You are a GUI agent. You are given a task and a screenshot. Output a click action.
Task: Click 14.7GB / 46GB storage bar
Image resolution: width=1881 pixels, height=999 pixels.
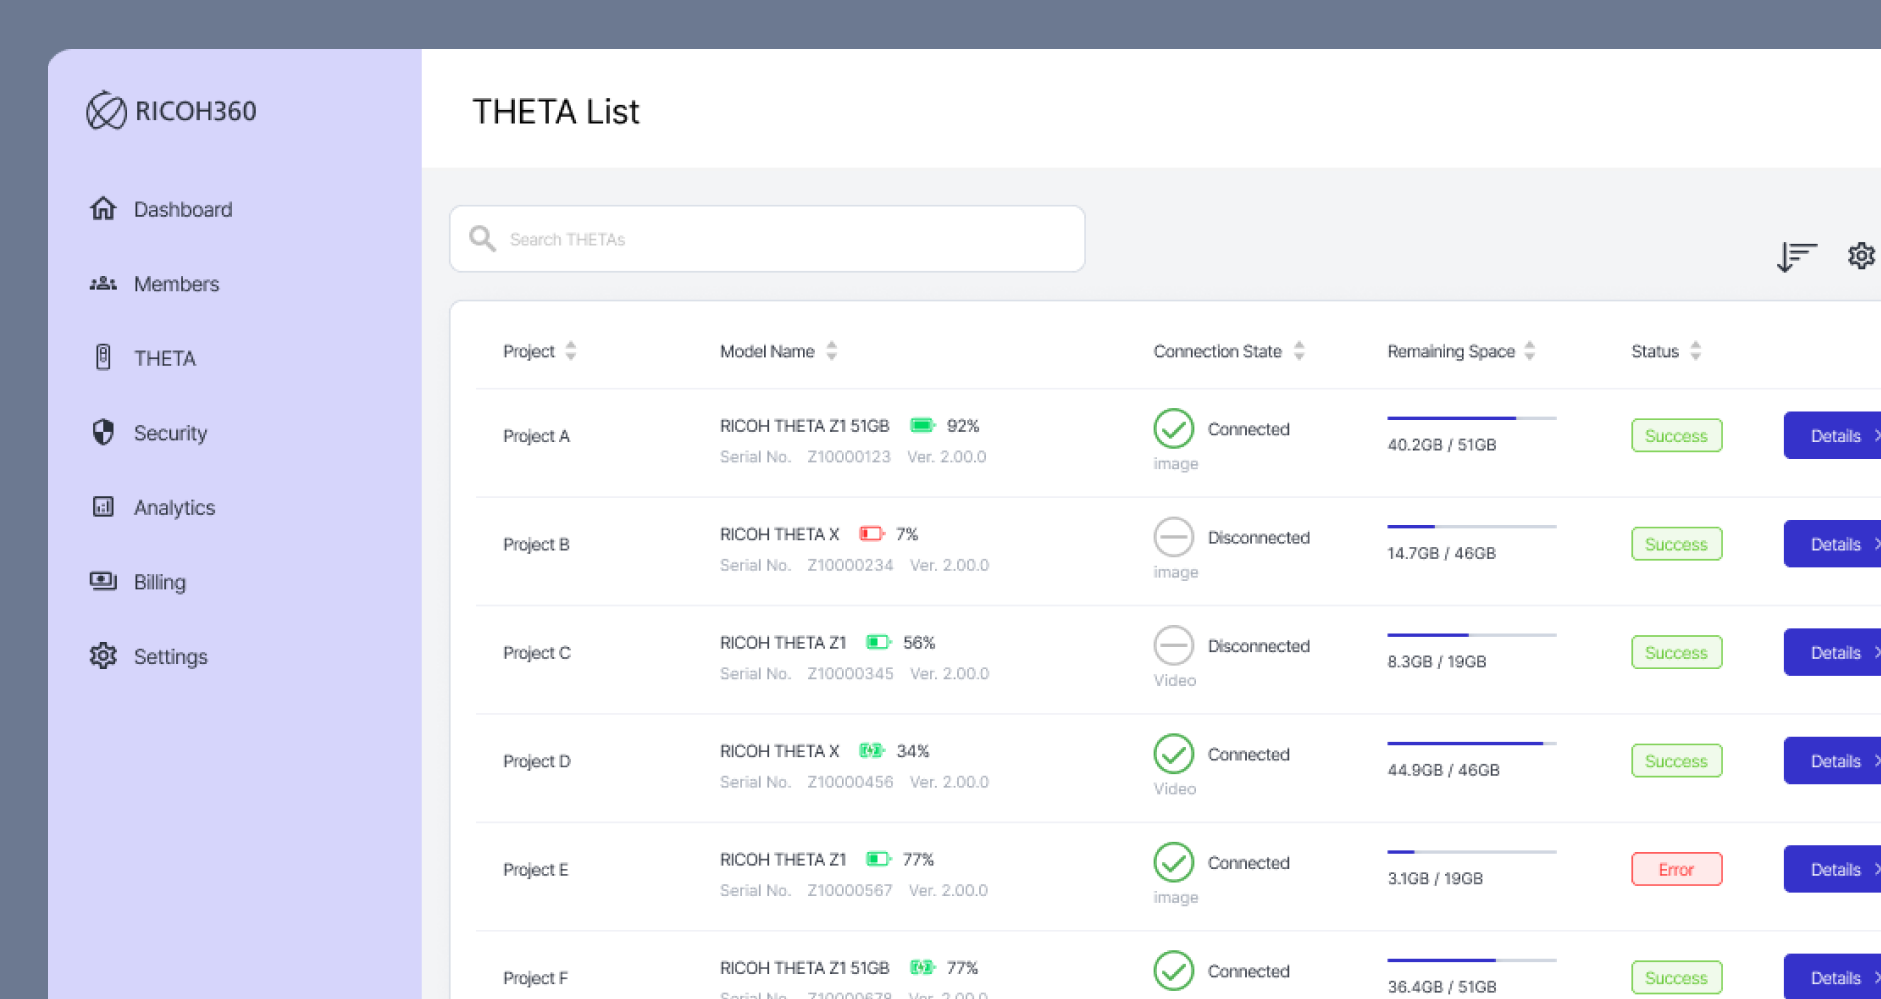coord(1472,526)
